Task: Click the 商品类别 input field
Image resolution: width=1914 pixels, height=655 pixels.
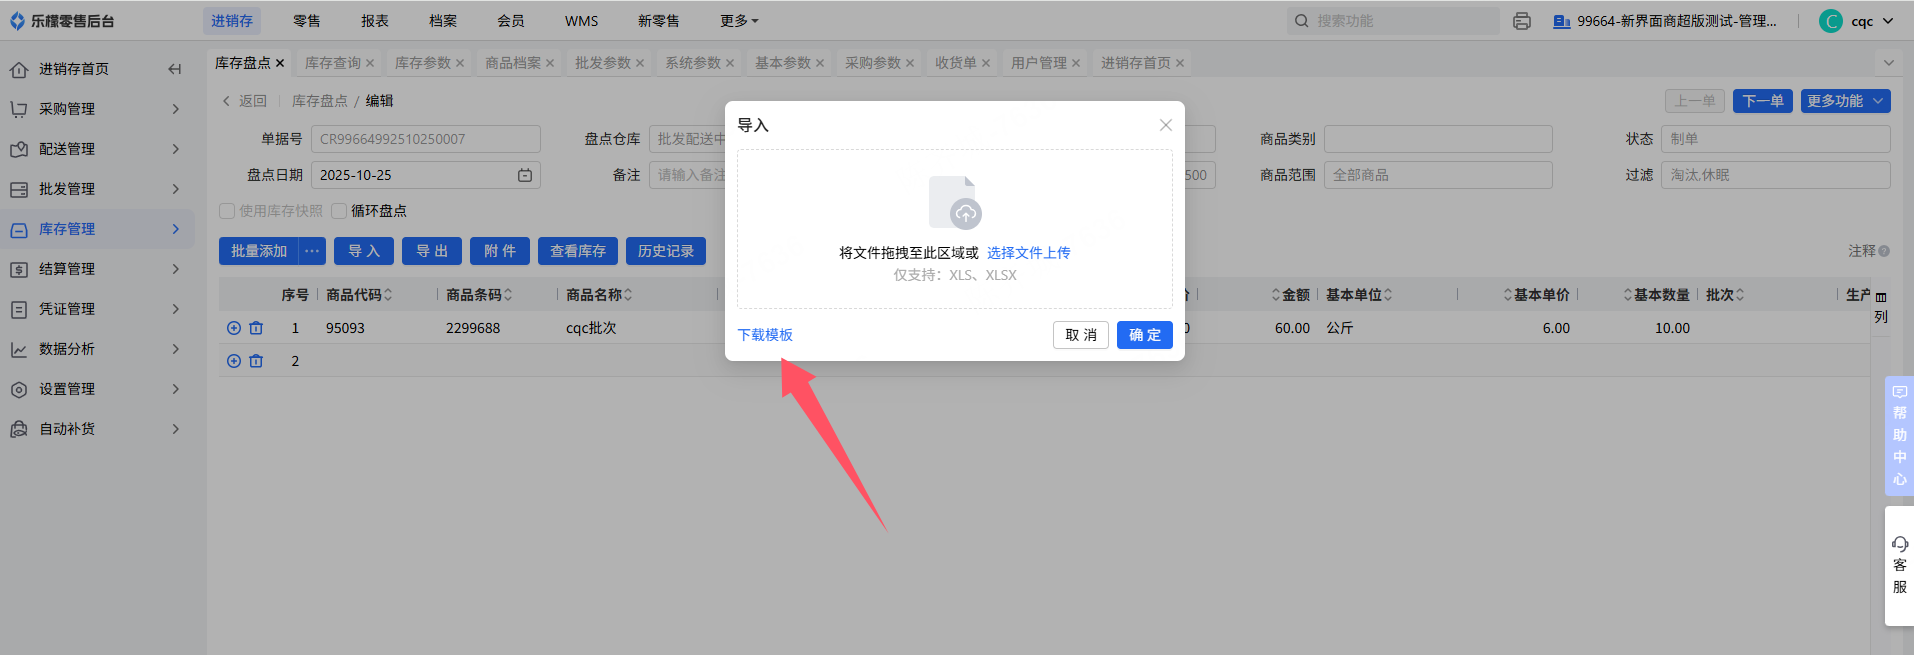Action: (1438, 139)
